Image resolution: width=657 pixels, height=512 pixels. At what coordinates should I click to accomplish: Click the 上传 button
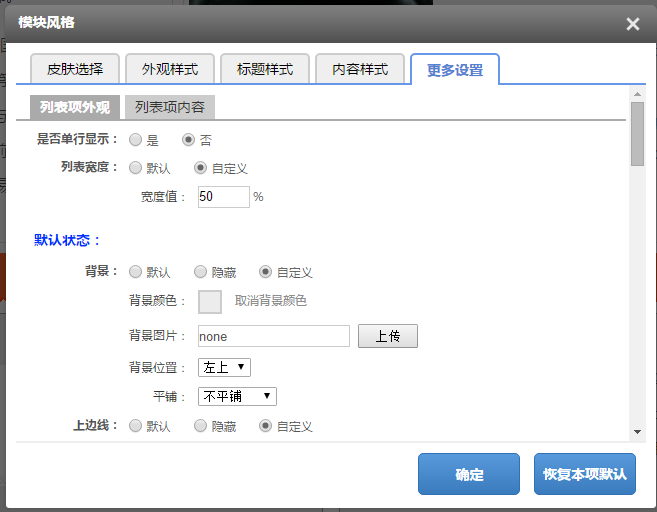(387, 336)
